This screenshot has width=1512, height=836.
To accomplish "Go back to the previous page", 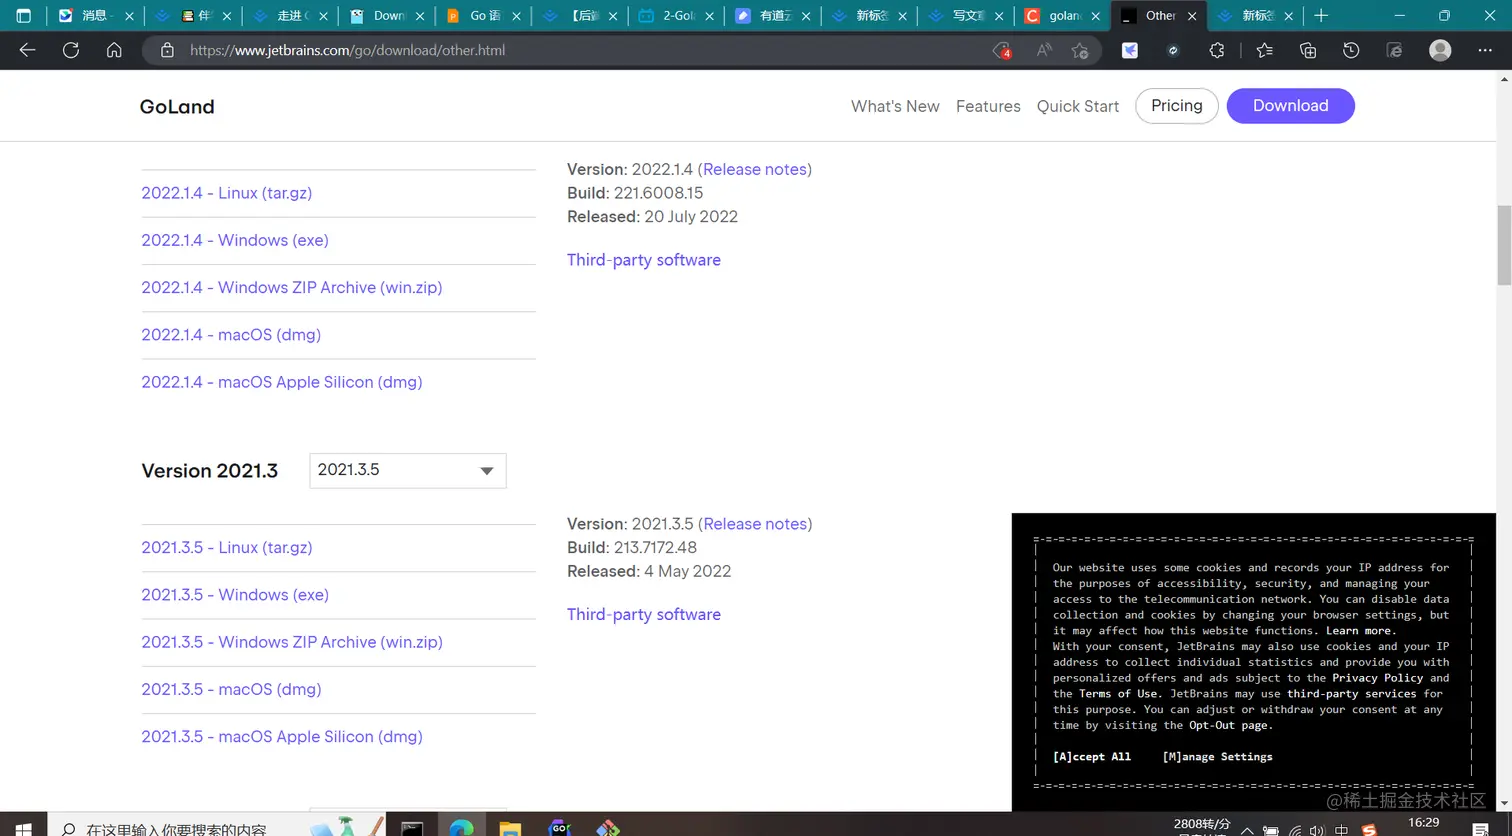I will pyautogui.click(x=27, y=50).
